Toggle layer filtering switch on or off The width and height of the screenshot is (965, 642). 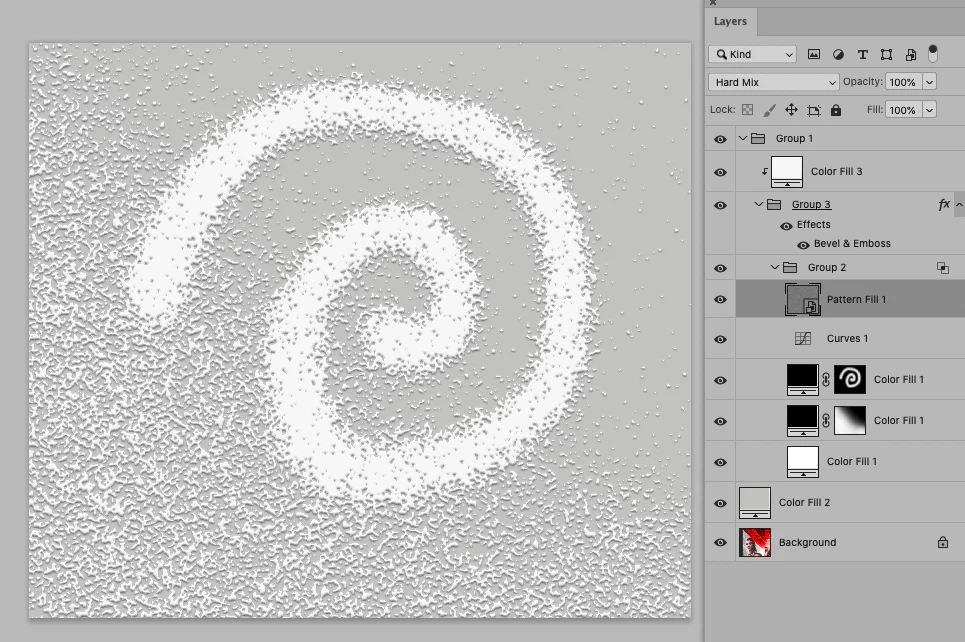click(932, 53)
